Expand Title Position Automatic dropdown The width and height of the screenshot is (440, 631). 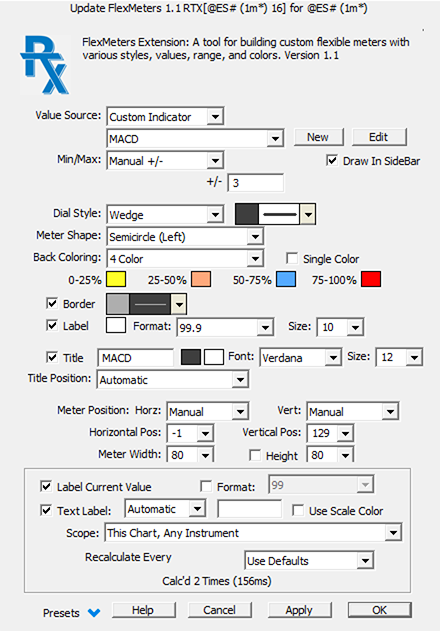pos(173,379)
